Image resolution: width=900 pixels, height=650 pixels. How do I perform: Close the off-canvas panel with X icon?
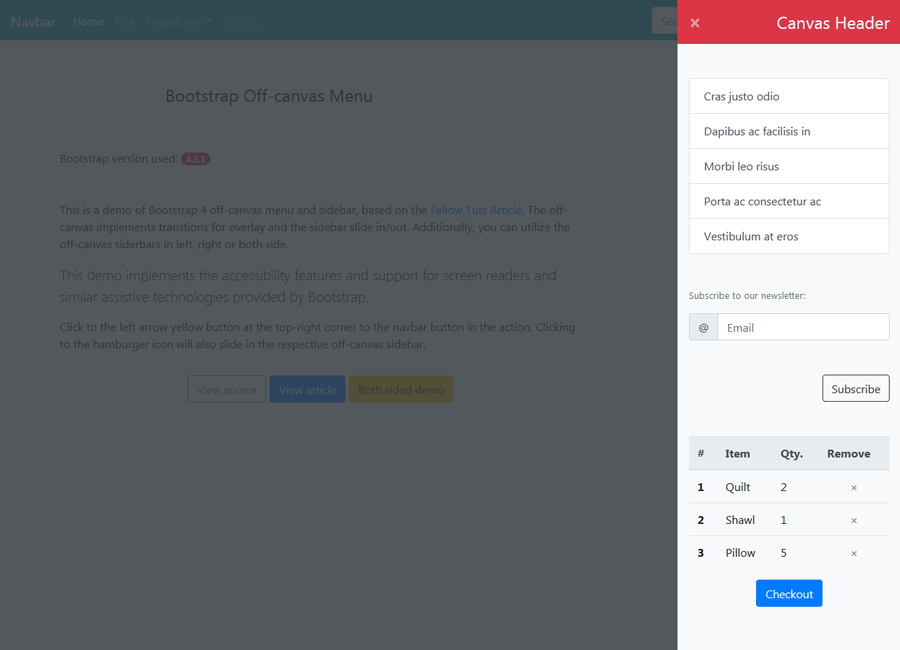coord(695,23)
